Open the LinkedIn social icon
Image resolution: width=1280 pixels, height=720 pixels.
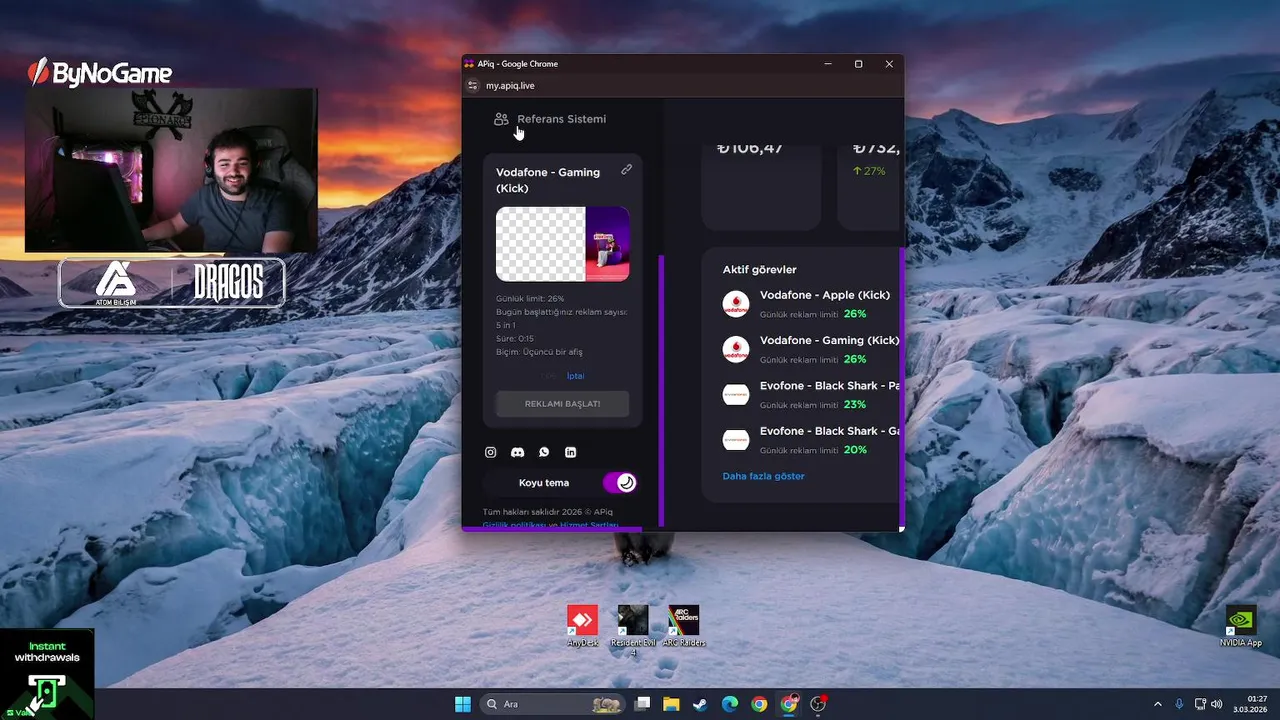tap(571, 452)
